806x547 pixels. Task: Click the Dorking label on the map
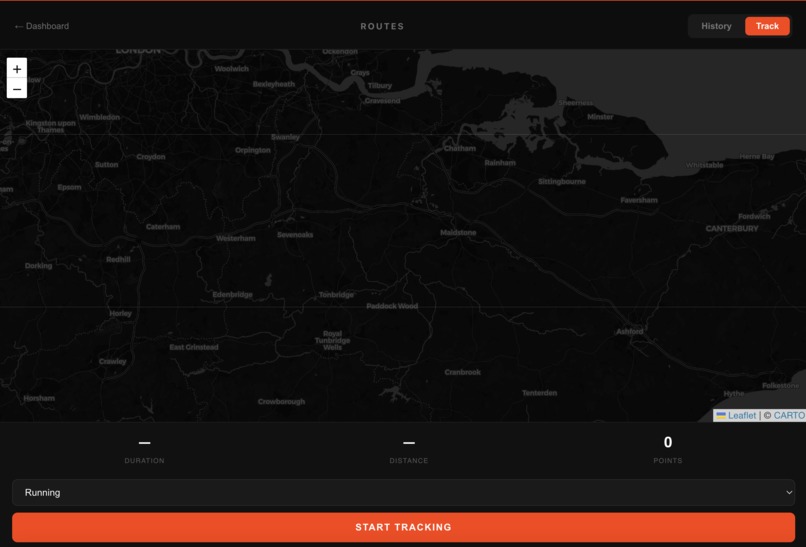pos(39,266)
